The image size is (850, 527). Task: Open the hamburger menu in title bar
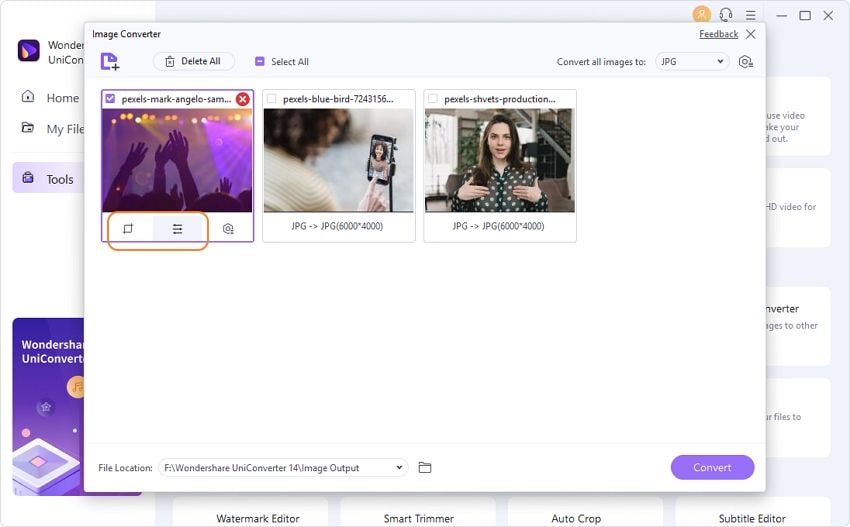click(x=751, y=15)
